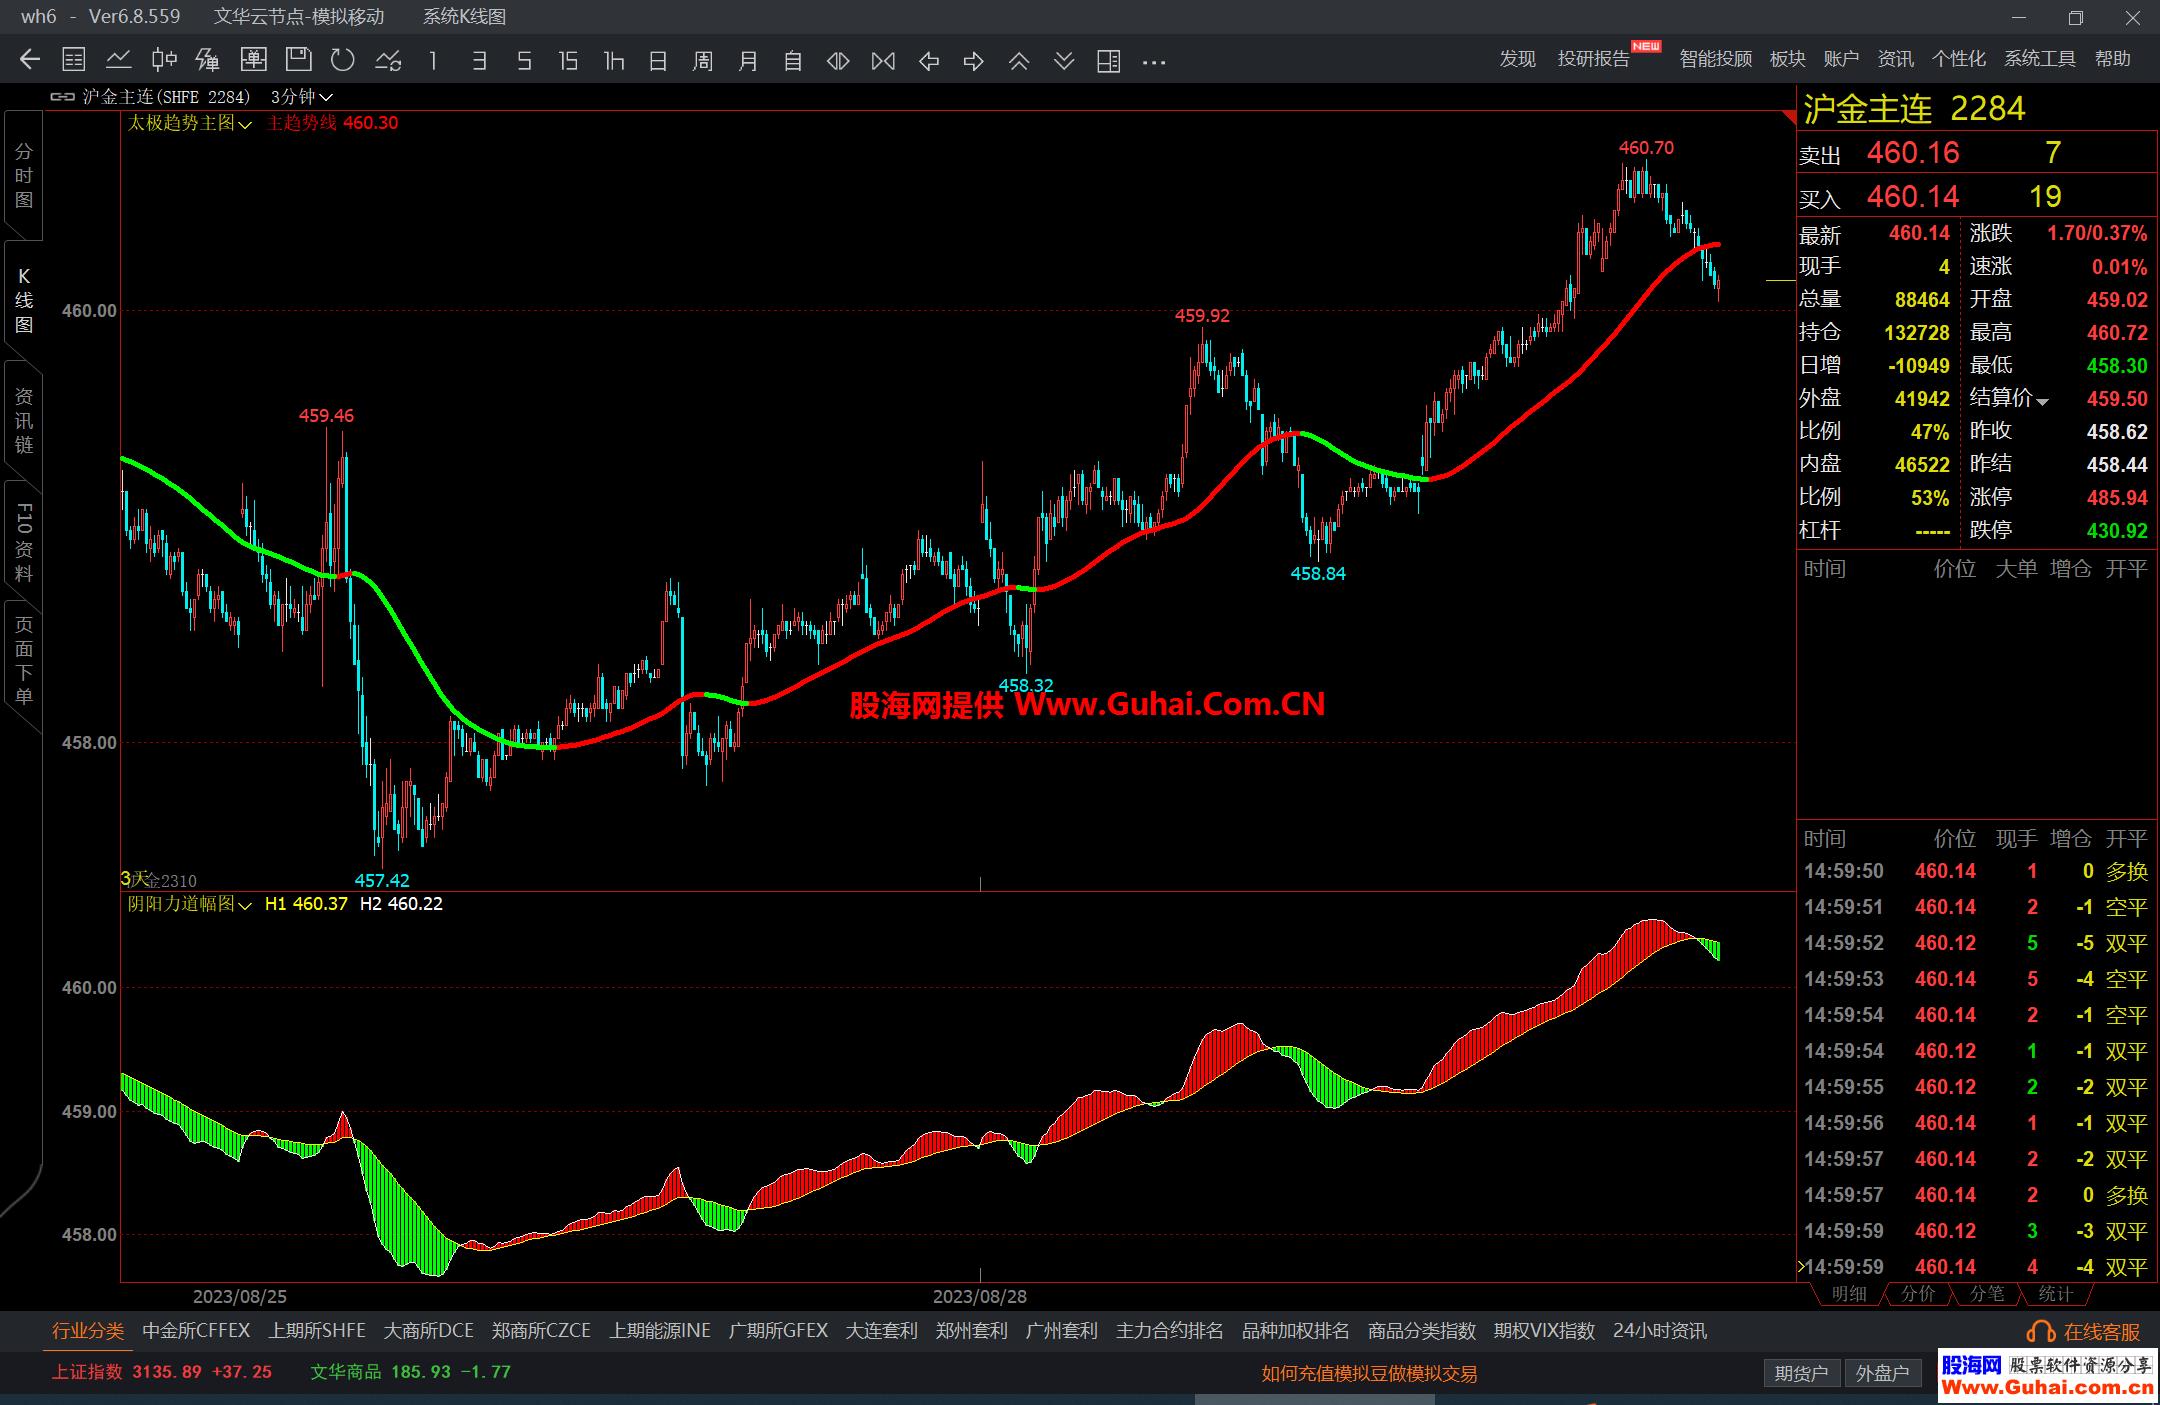The image size is (2160, 1405).
Task: Click the double up chevron icon
Action: [1018, 61]
